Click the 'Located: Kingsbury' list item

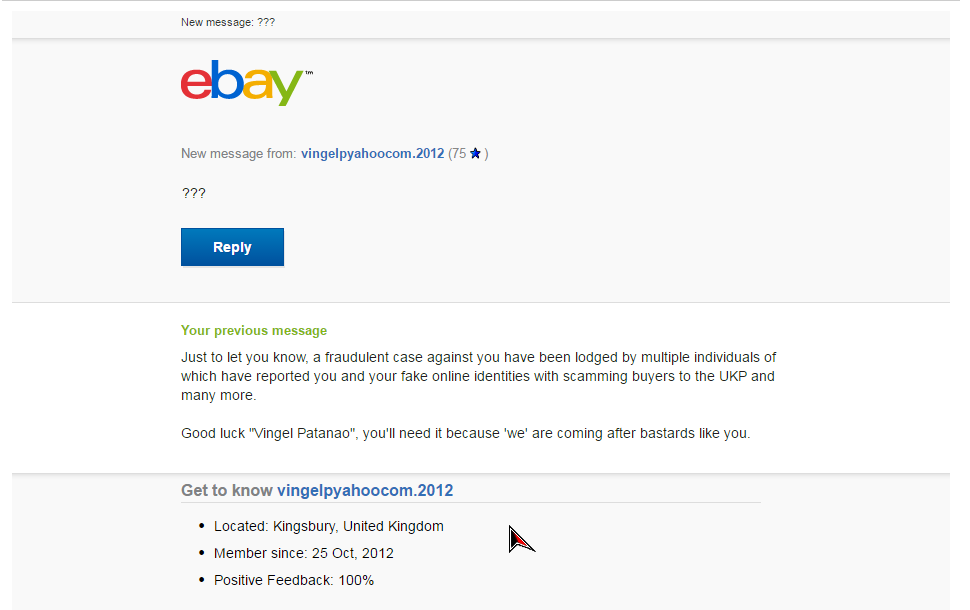point(328,526)
